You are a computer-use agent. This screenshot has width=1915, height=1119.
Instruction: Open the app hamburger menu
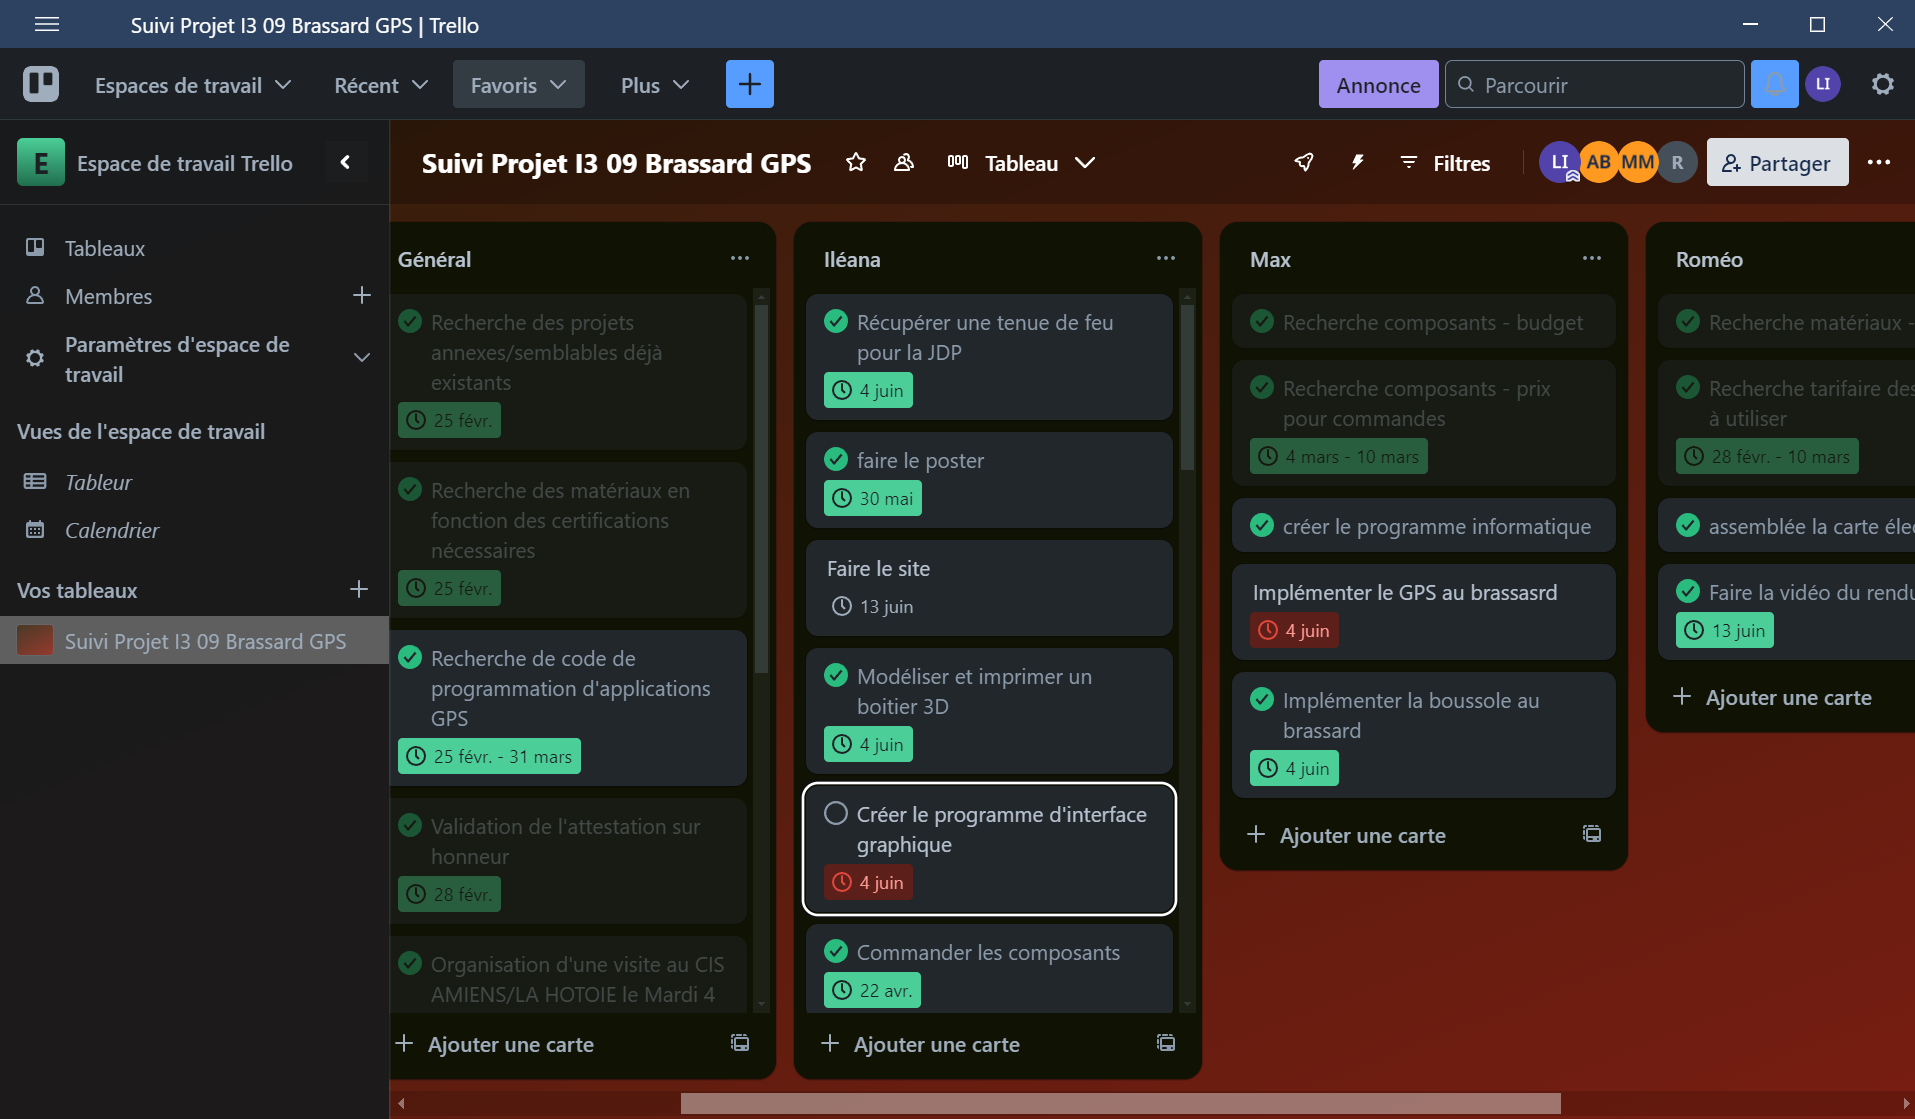(x=47, y=24)
